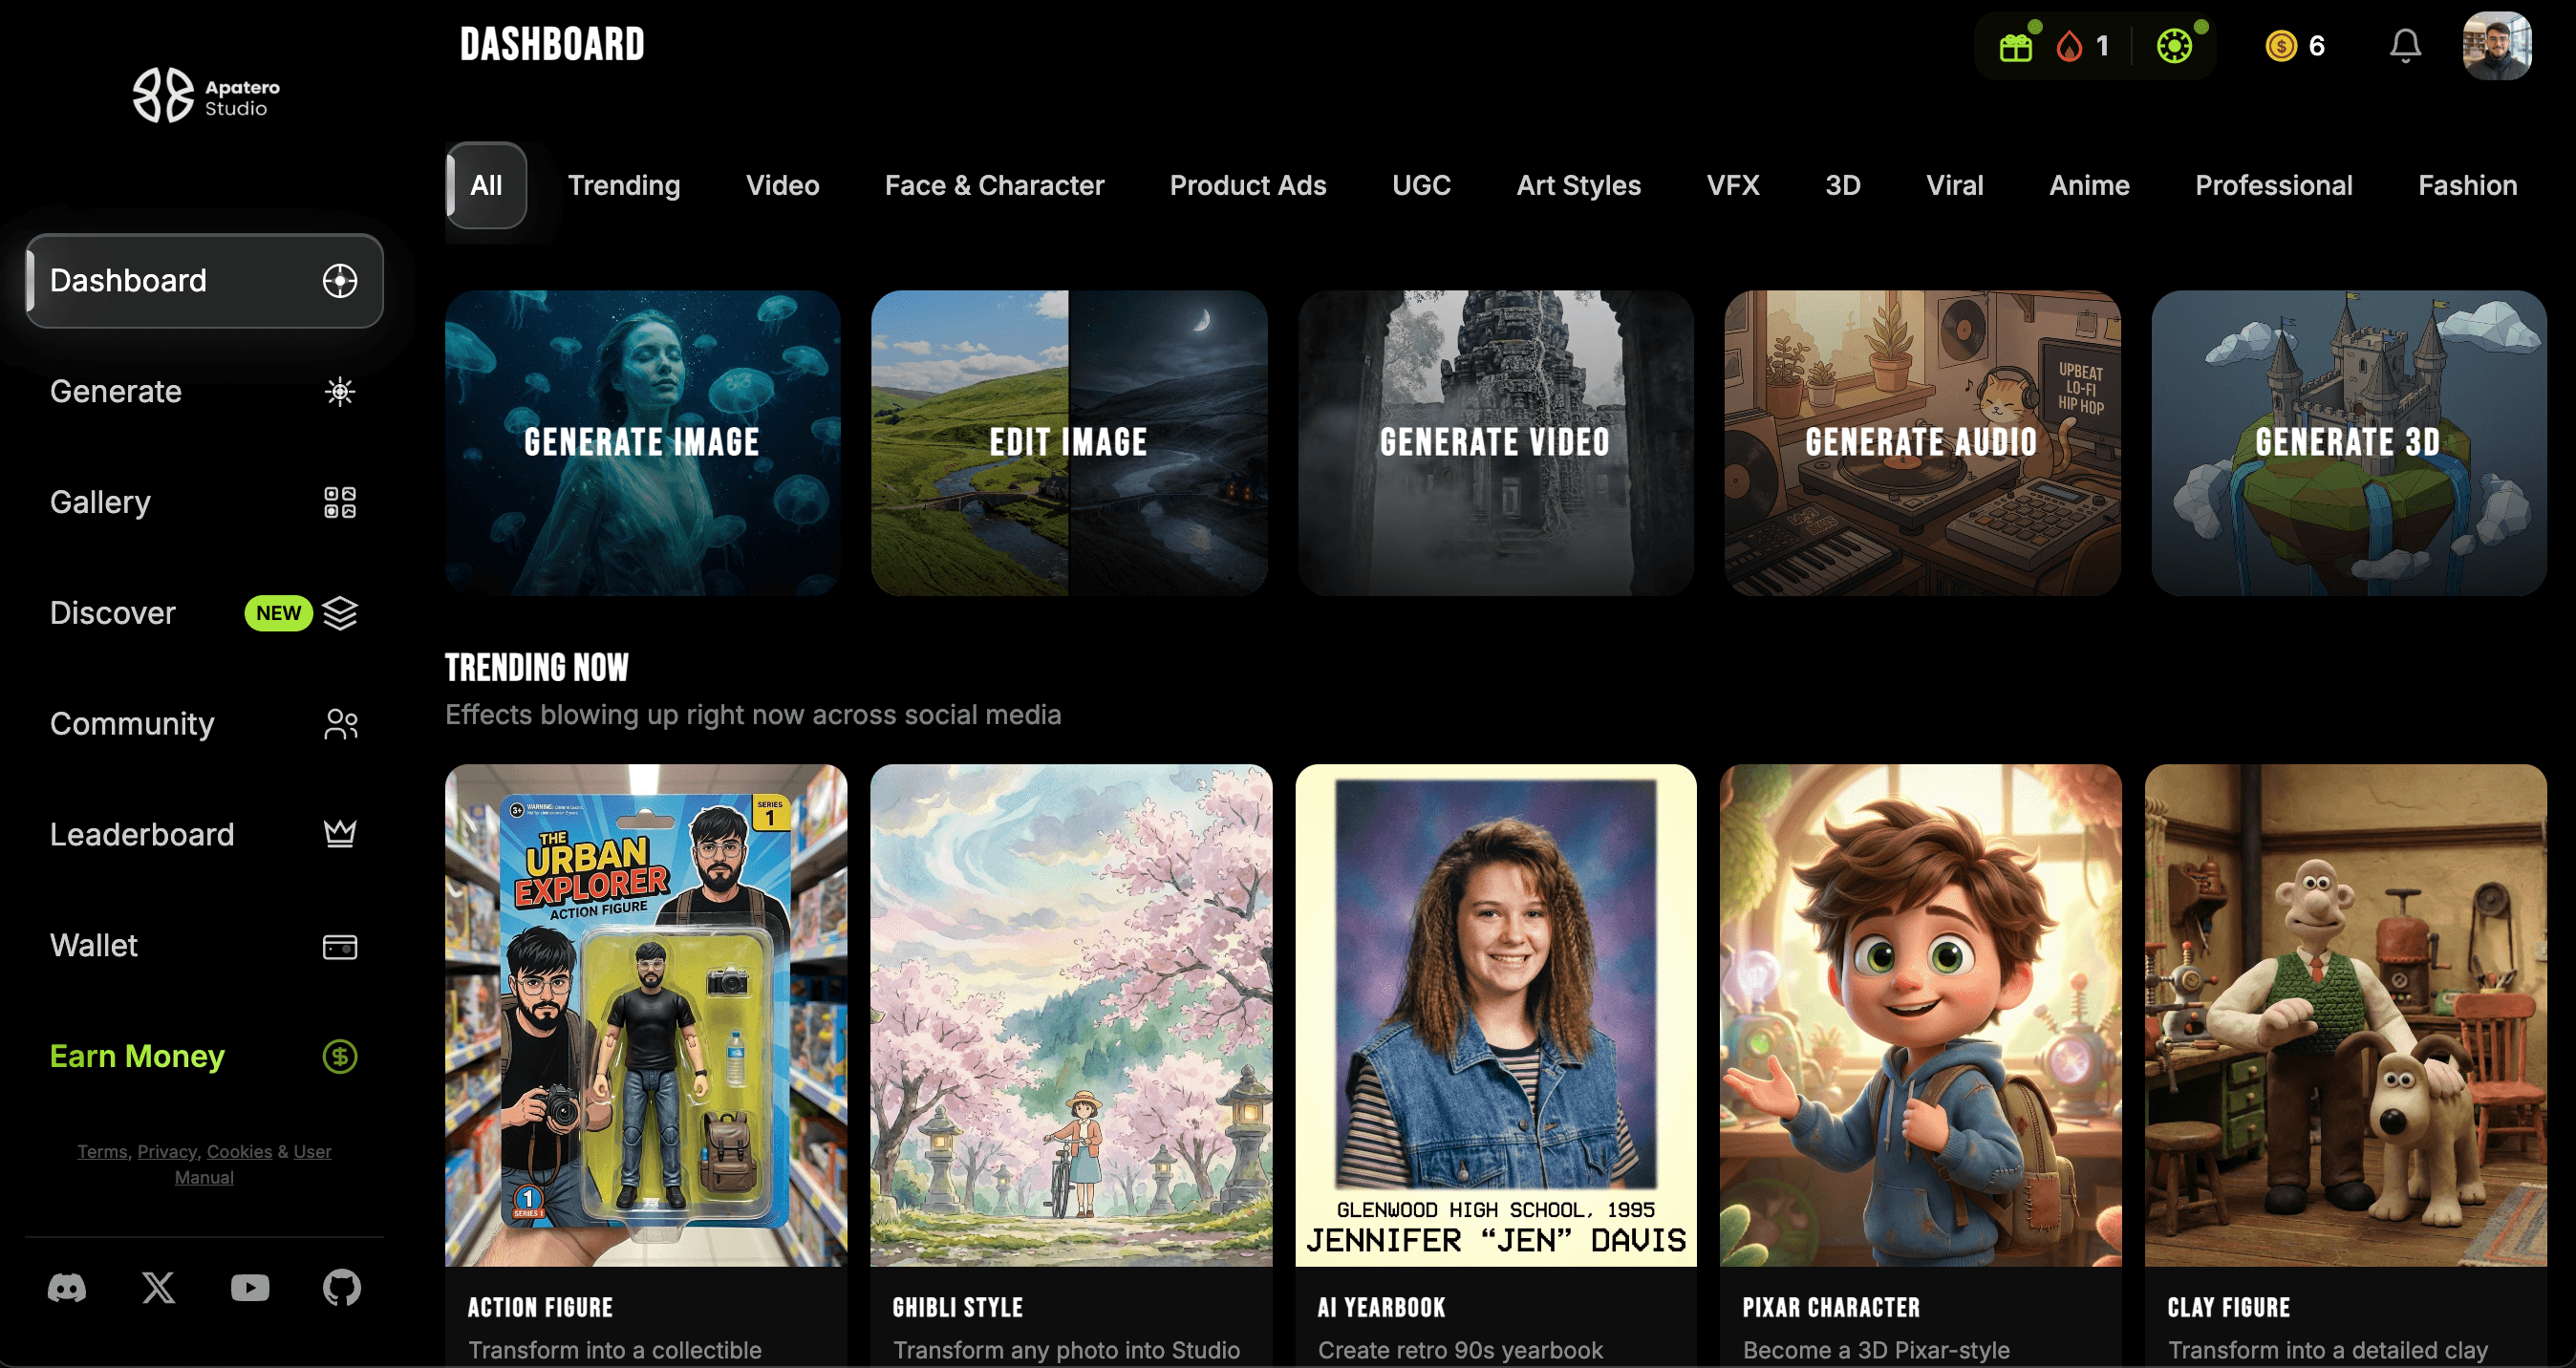Select the Ghibli Style effect thumbnail
Viewport: 2576px width, 1368px height.
(1070, 1015)
